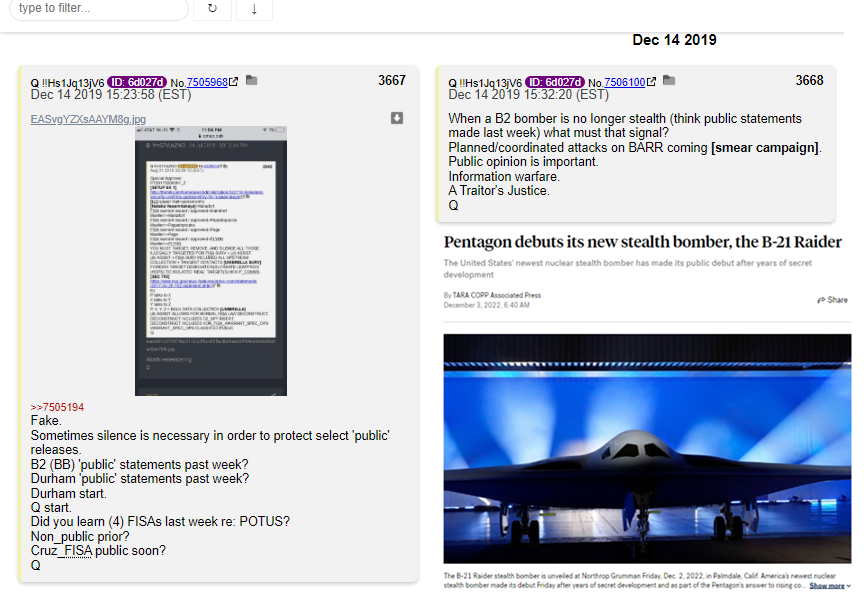Click 'Cruz_FISA public soon?' line
Image resolution: width=864 pixels, height=604 pixels.
coord(98,551)
